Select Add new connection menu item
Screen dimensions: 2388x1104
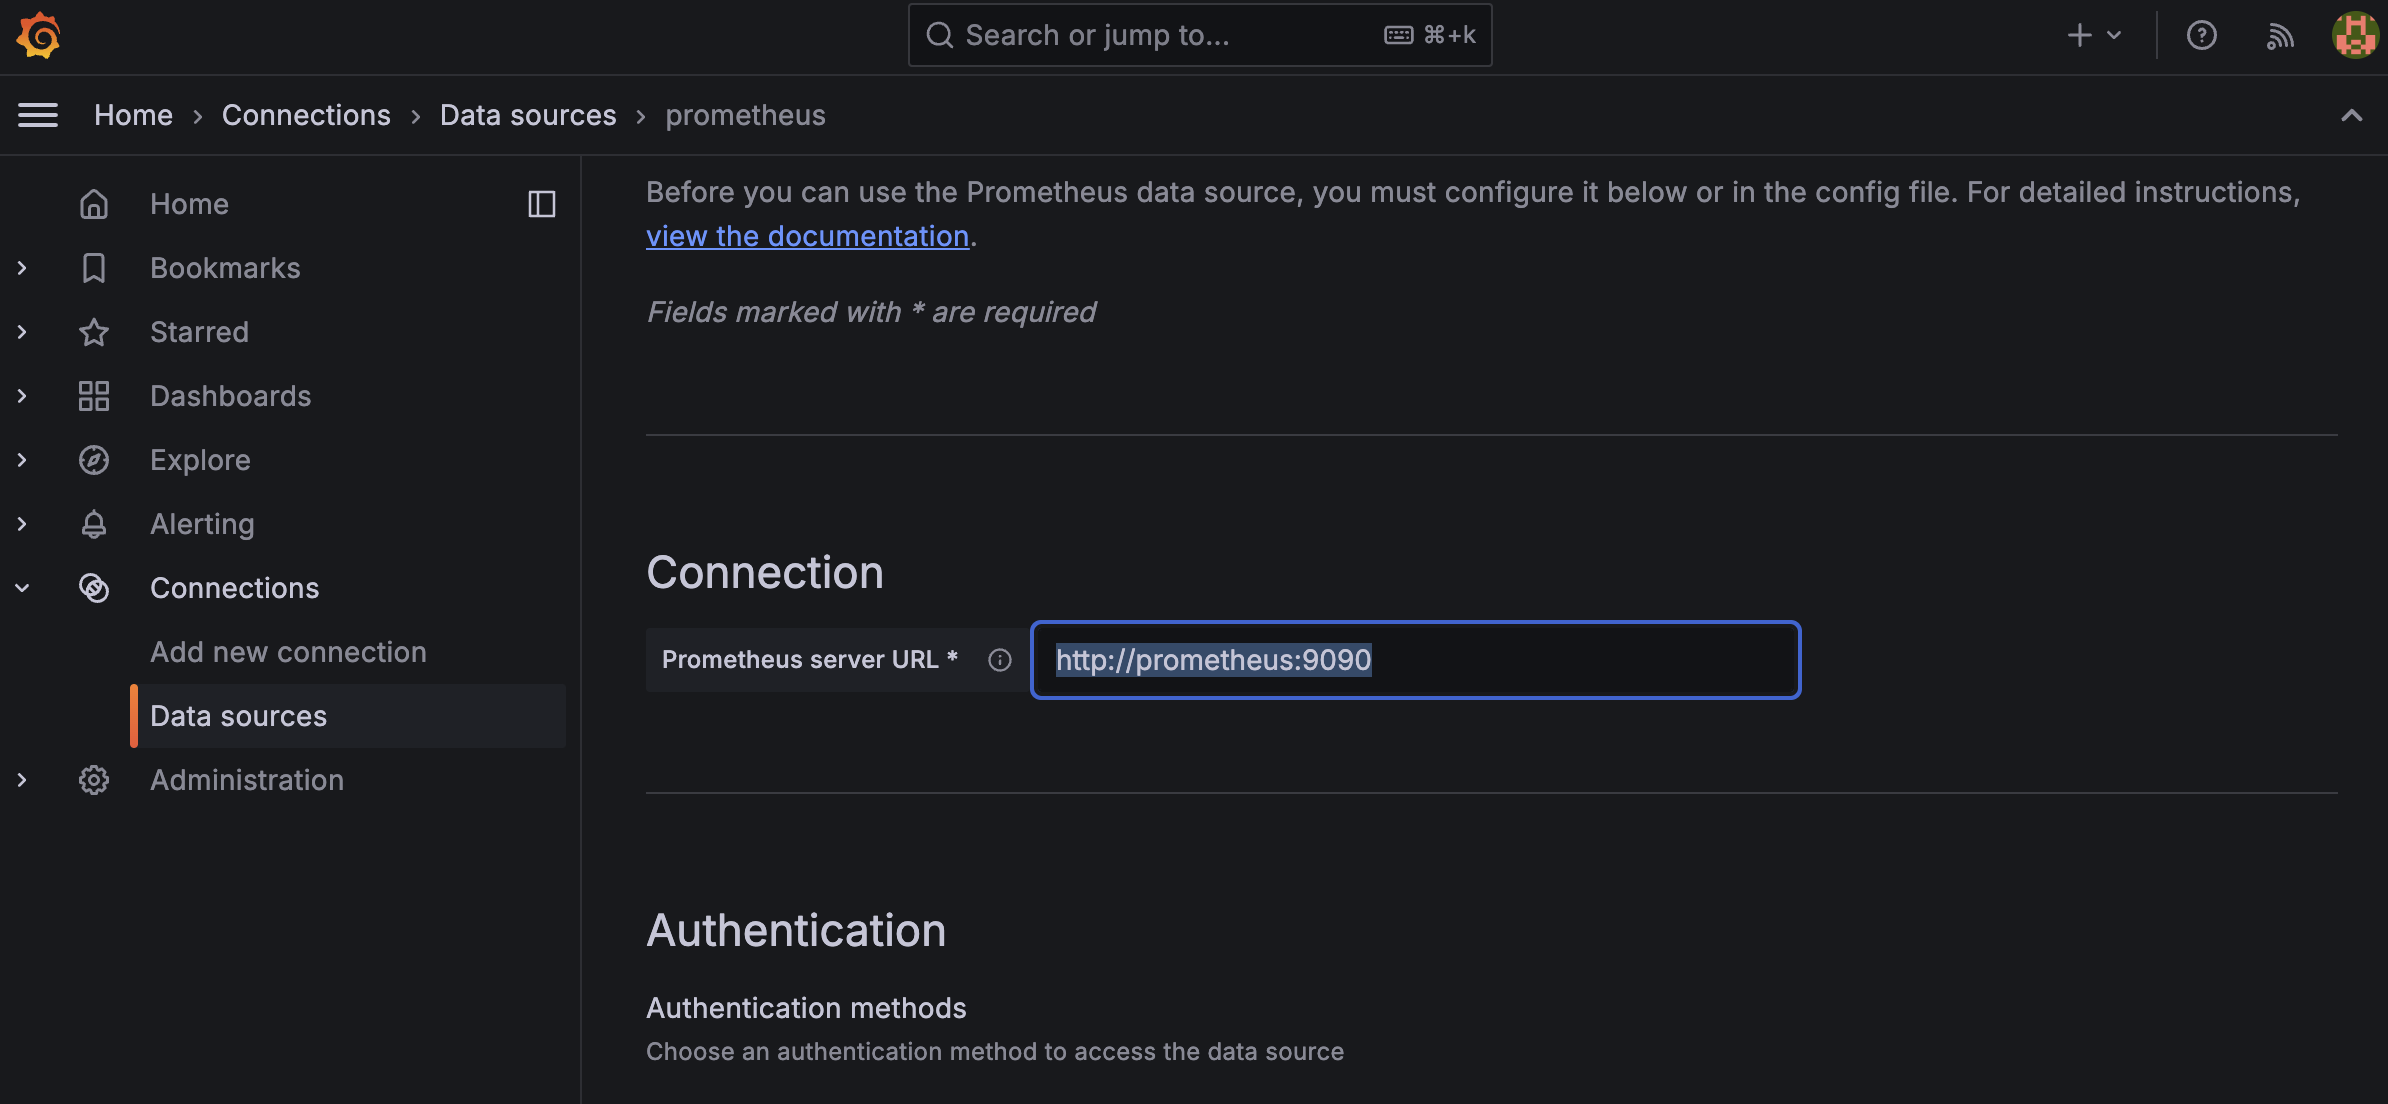pos(288,652)
